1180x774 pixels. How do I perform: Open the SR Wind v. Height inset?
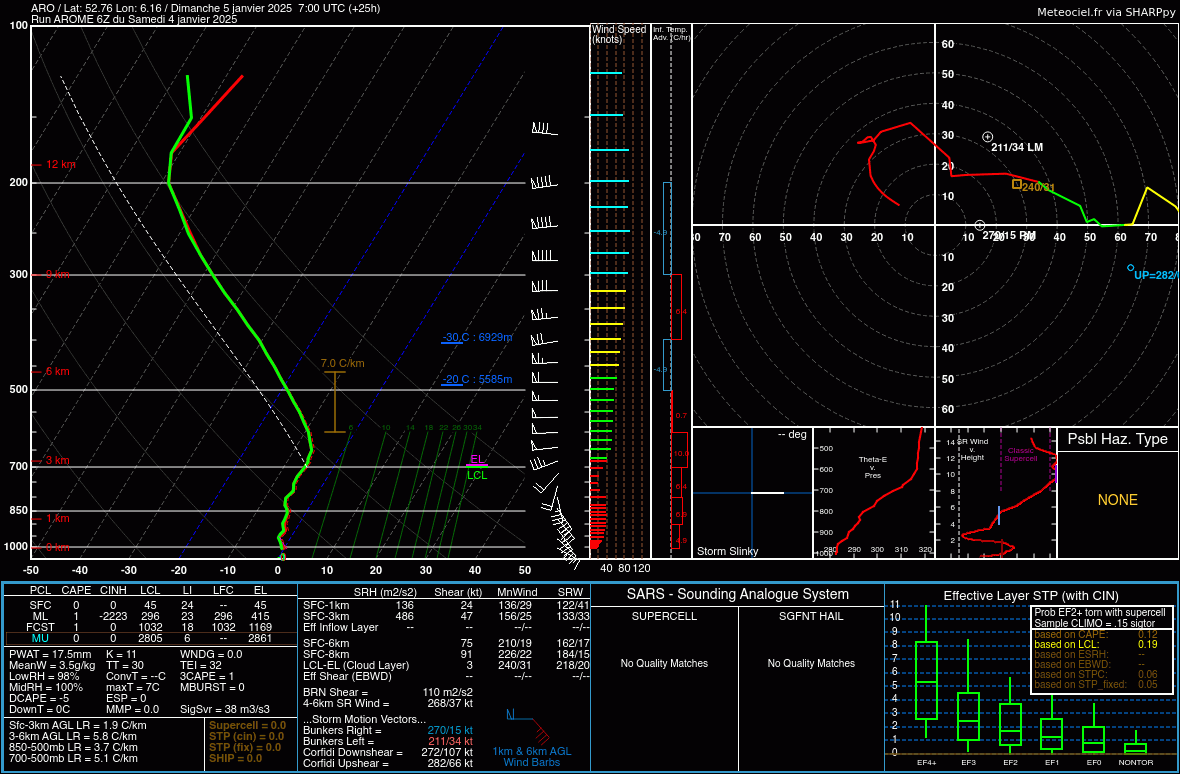(995, 493)
